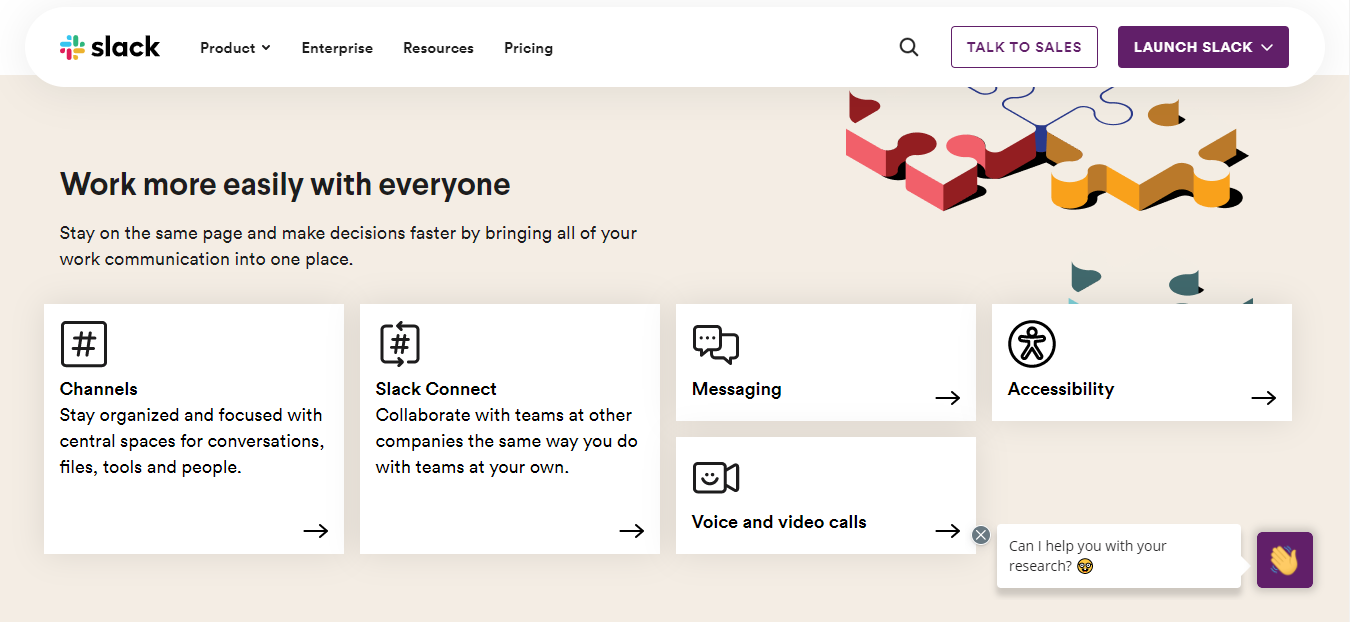This screenshot has width=1350, height=622.
Task: Click the Slack logo
Action: [110, 45]
